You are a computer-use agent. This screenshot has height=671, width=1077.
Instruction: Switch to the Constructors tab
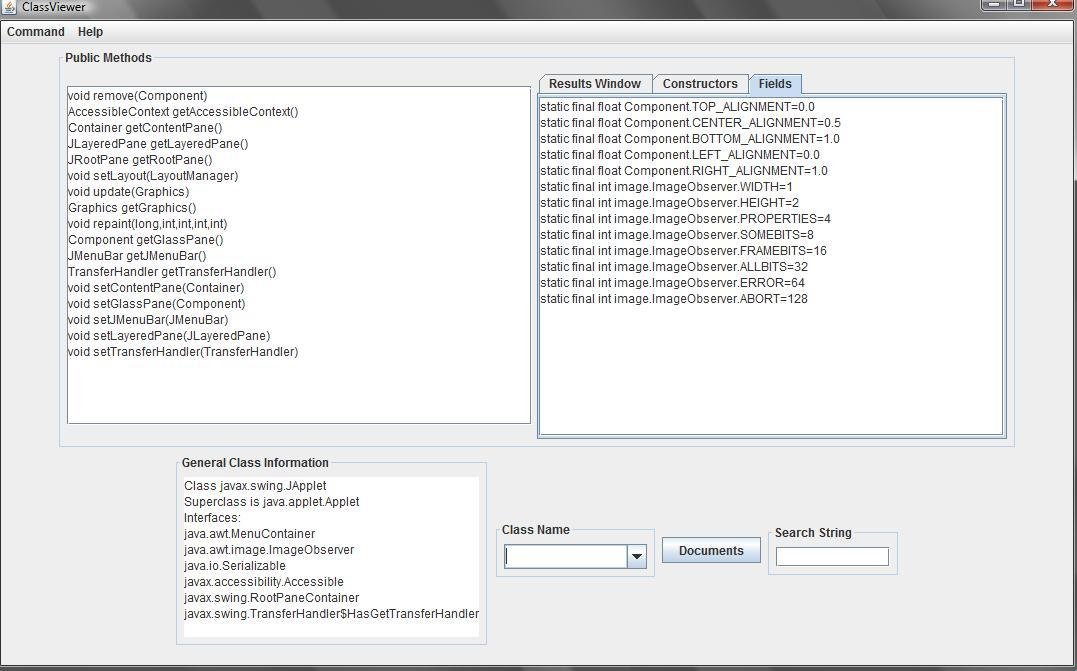coord(700,84)
